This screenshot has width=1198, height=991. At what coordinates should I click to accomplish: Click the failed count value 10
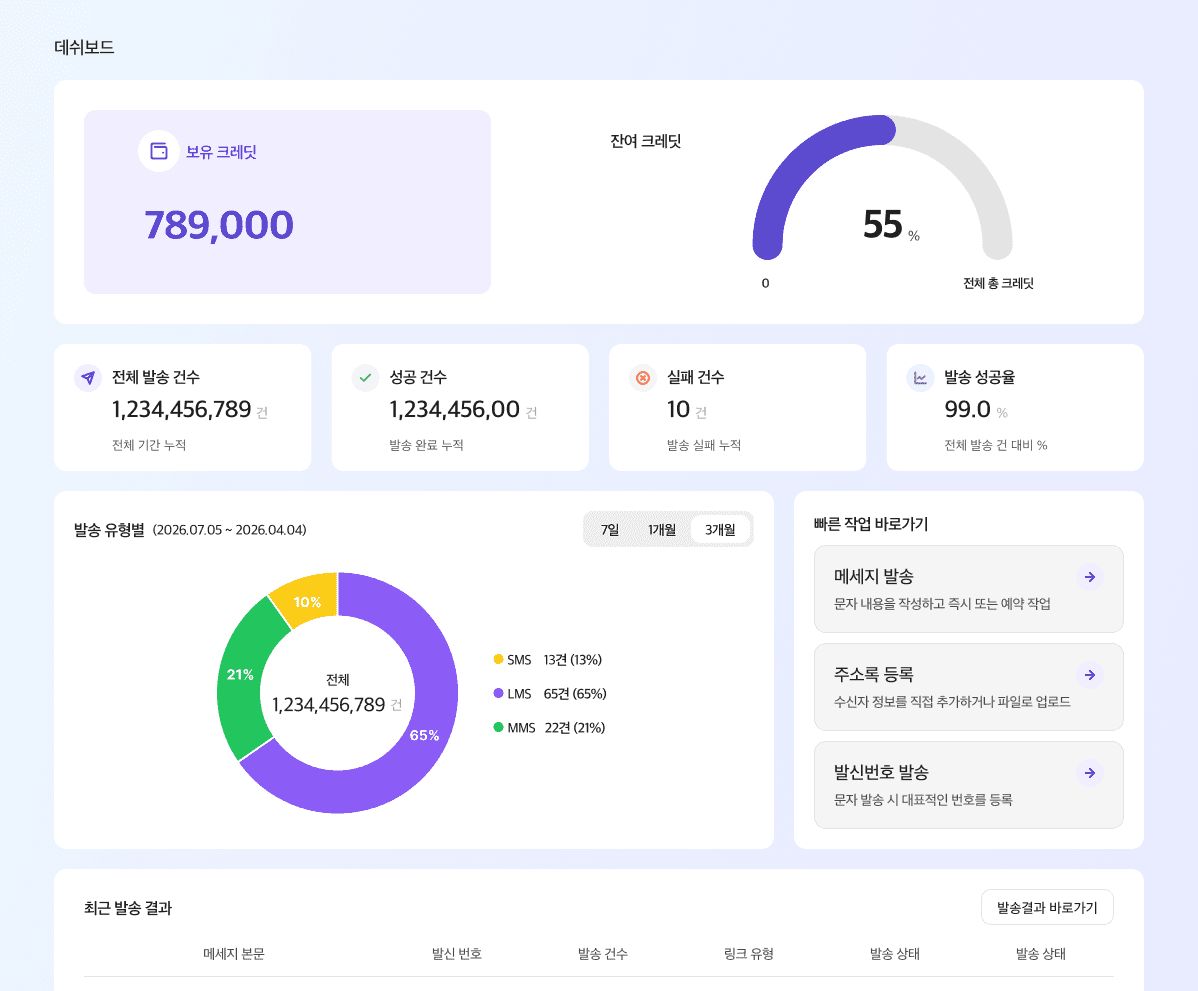pyautogui.click(x=678, y=410)
